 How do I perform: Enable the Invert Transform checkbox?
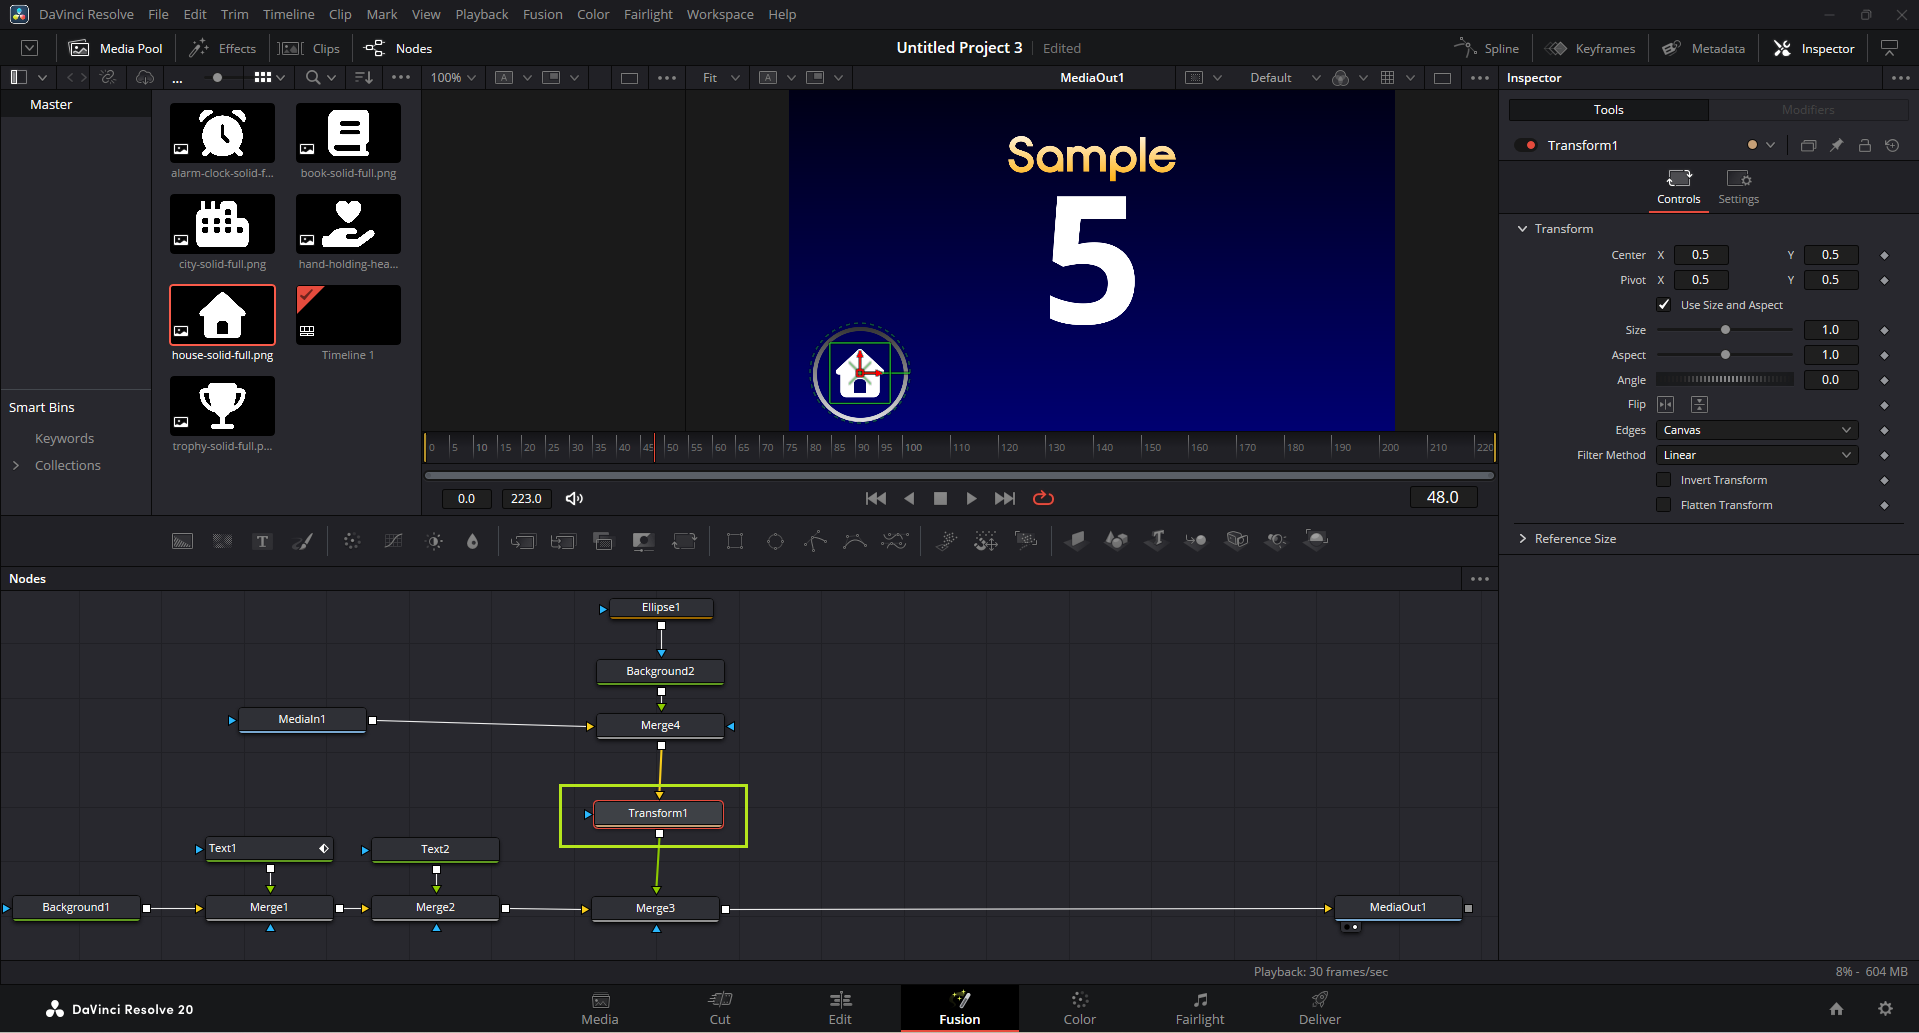(1664, 480)
